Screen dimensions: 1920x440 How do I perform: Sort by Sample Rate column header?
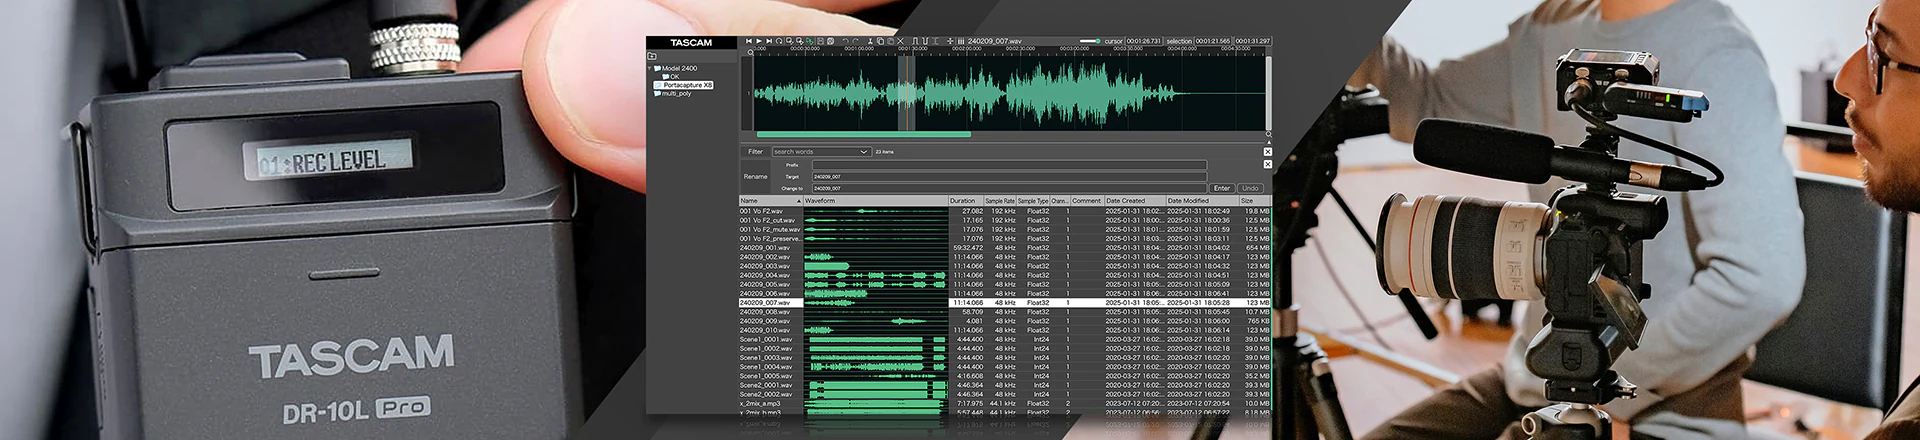tap(1000, 201)
